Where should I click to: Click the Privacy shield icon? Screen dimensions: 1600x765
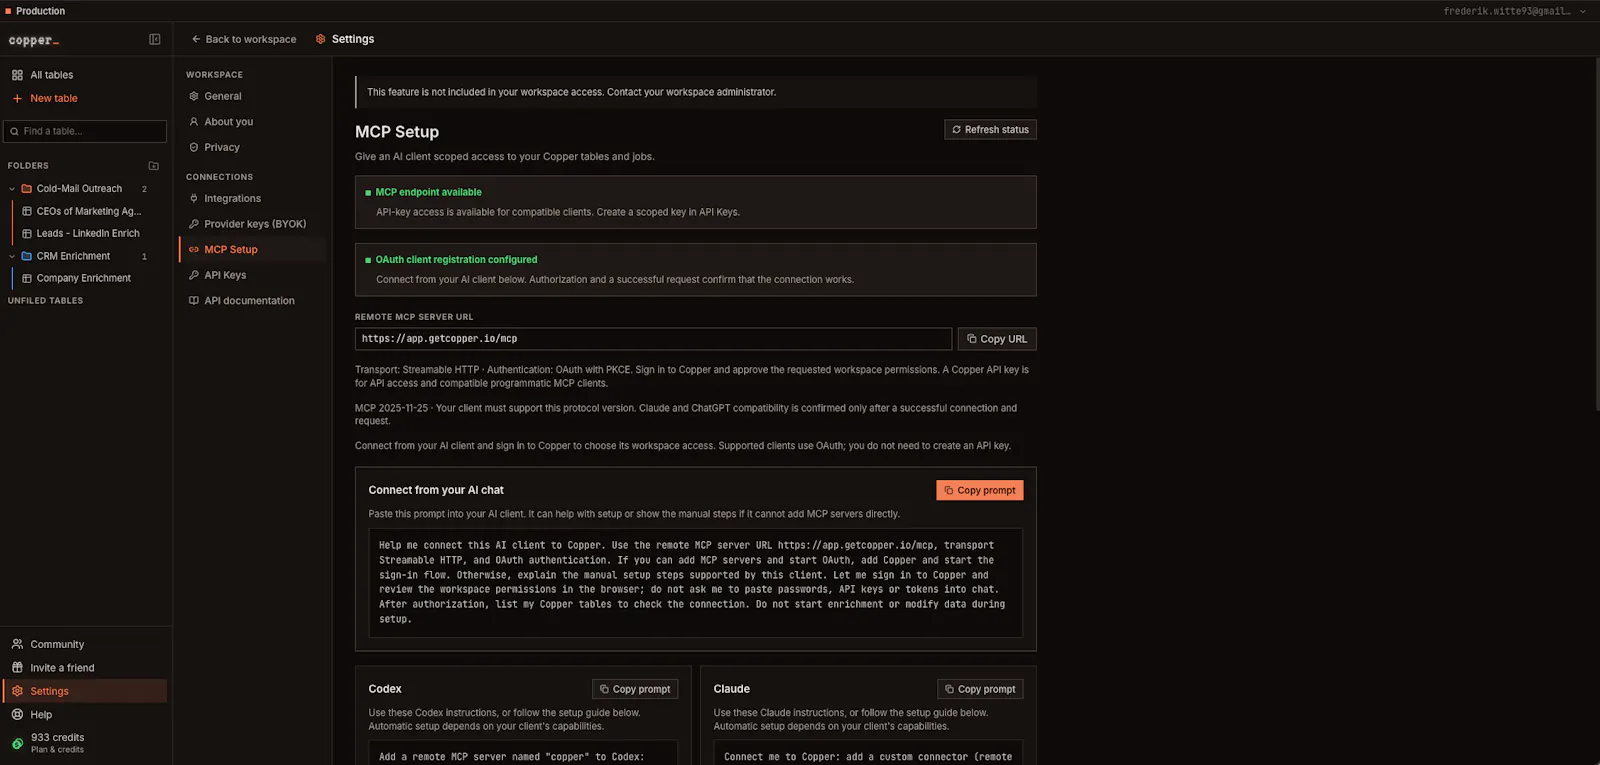click(194, 147)
